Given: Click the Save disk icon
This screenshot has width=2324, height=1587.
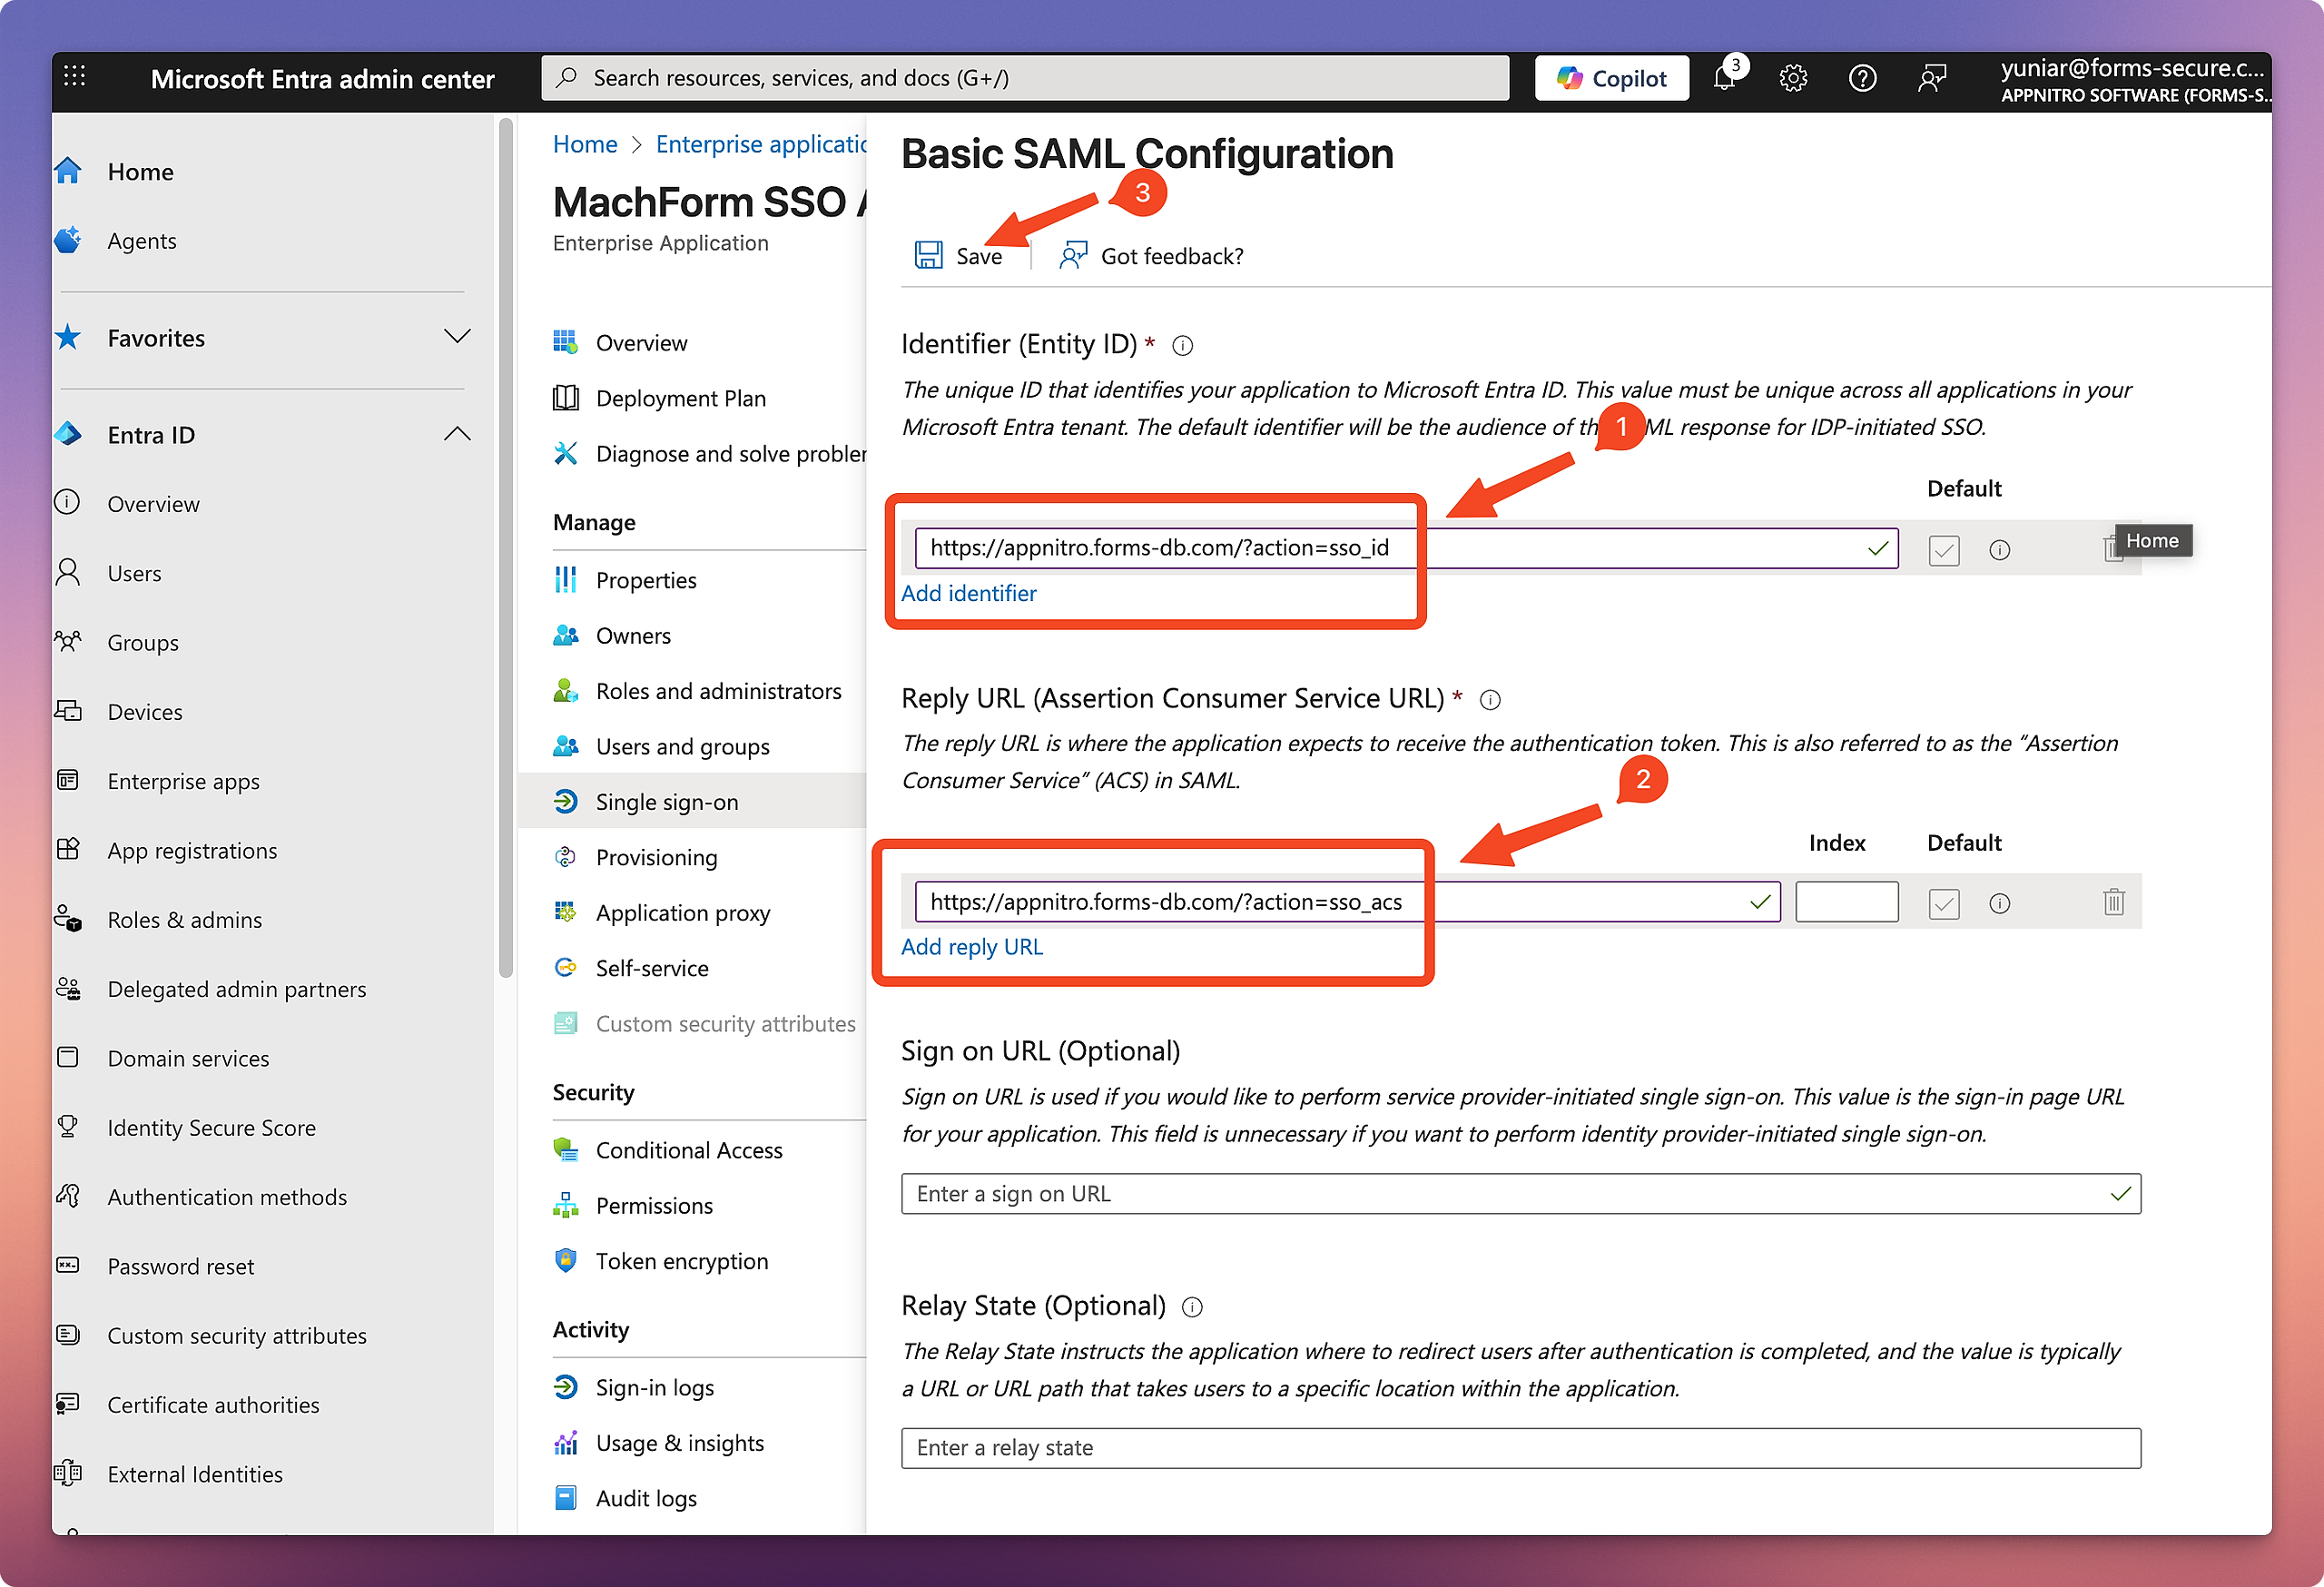Looking at the screenshot, I should 928,256.
